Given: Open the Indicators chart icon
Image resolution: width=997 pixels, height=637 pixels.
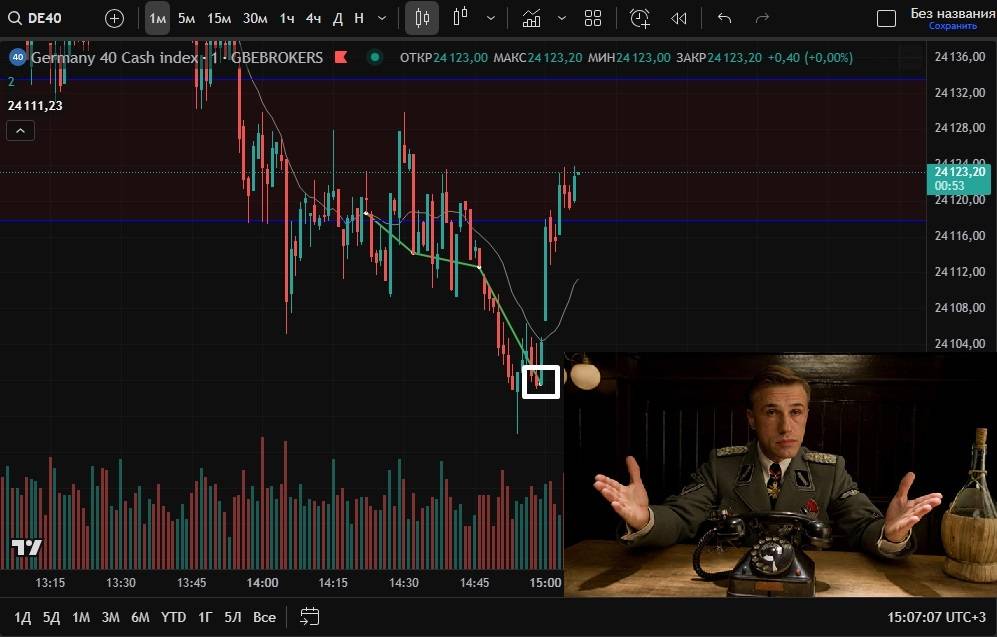Looking at the screenshot, I should (x=532, y=18).
